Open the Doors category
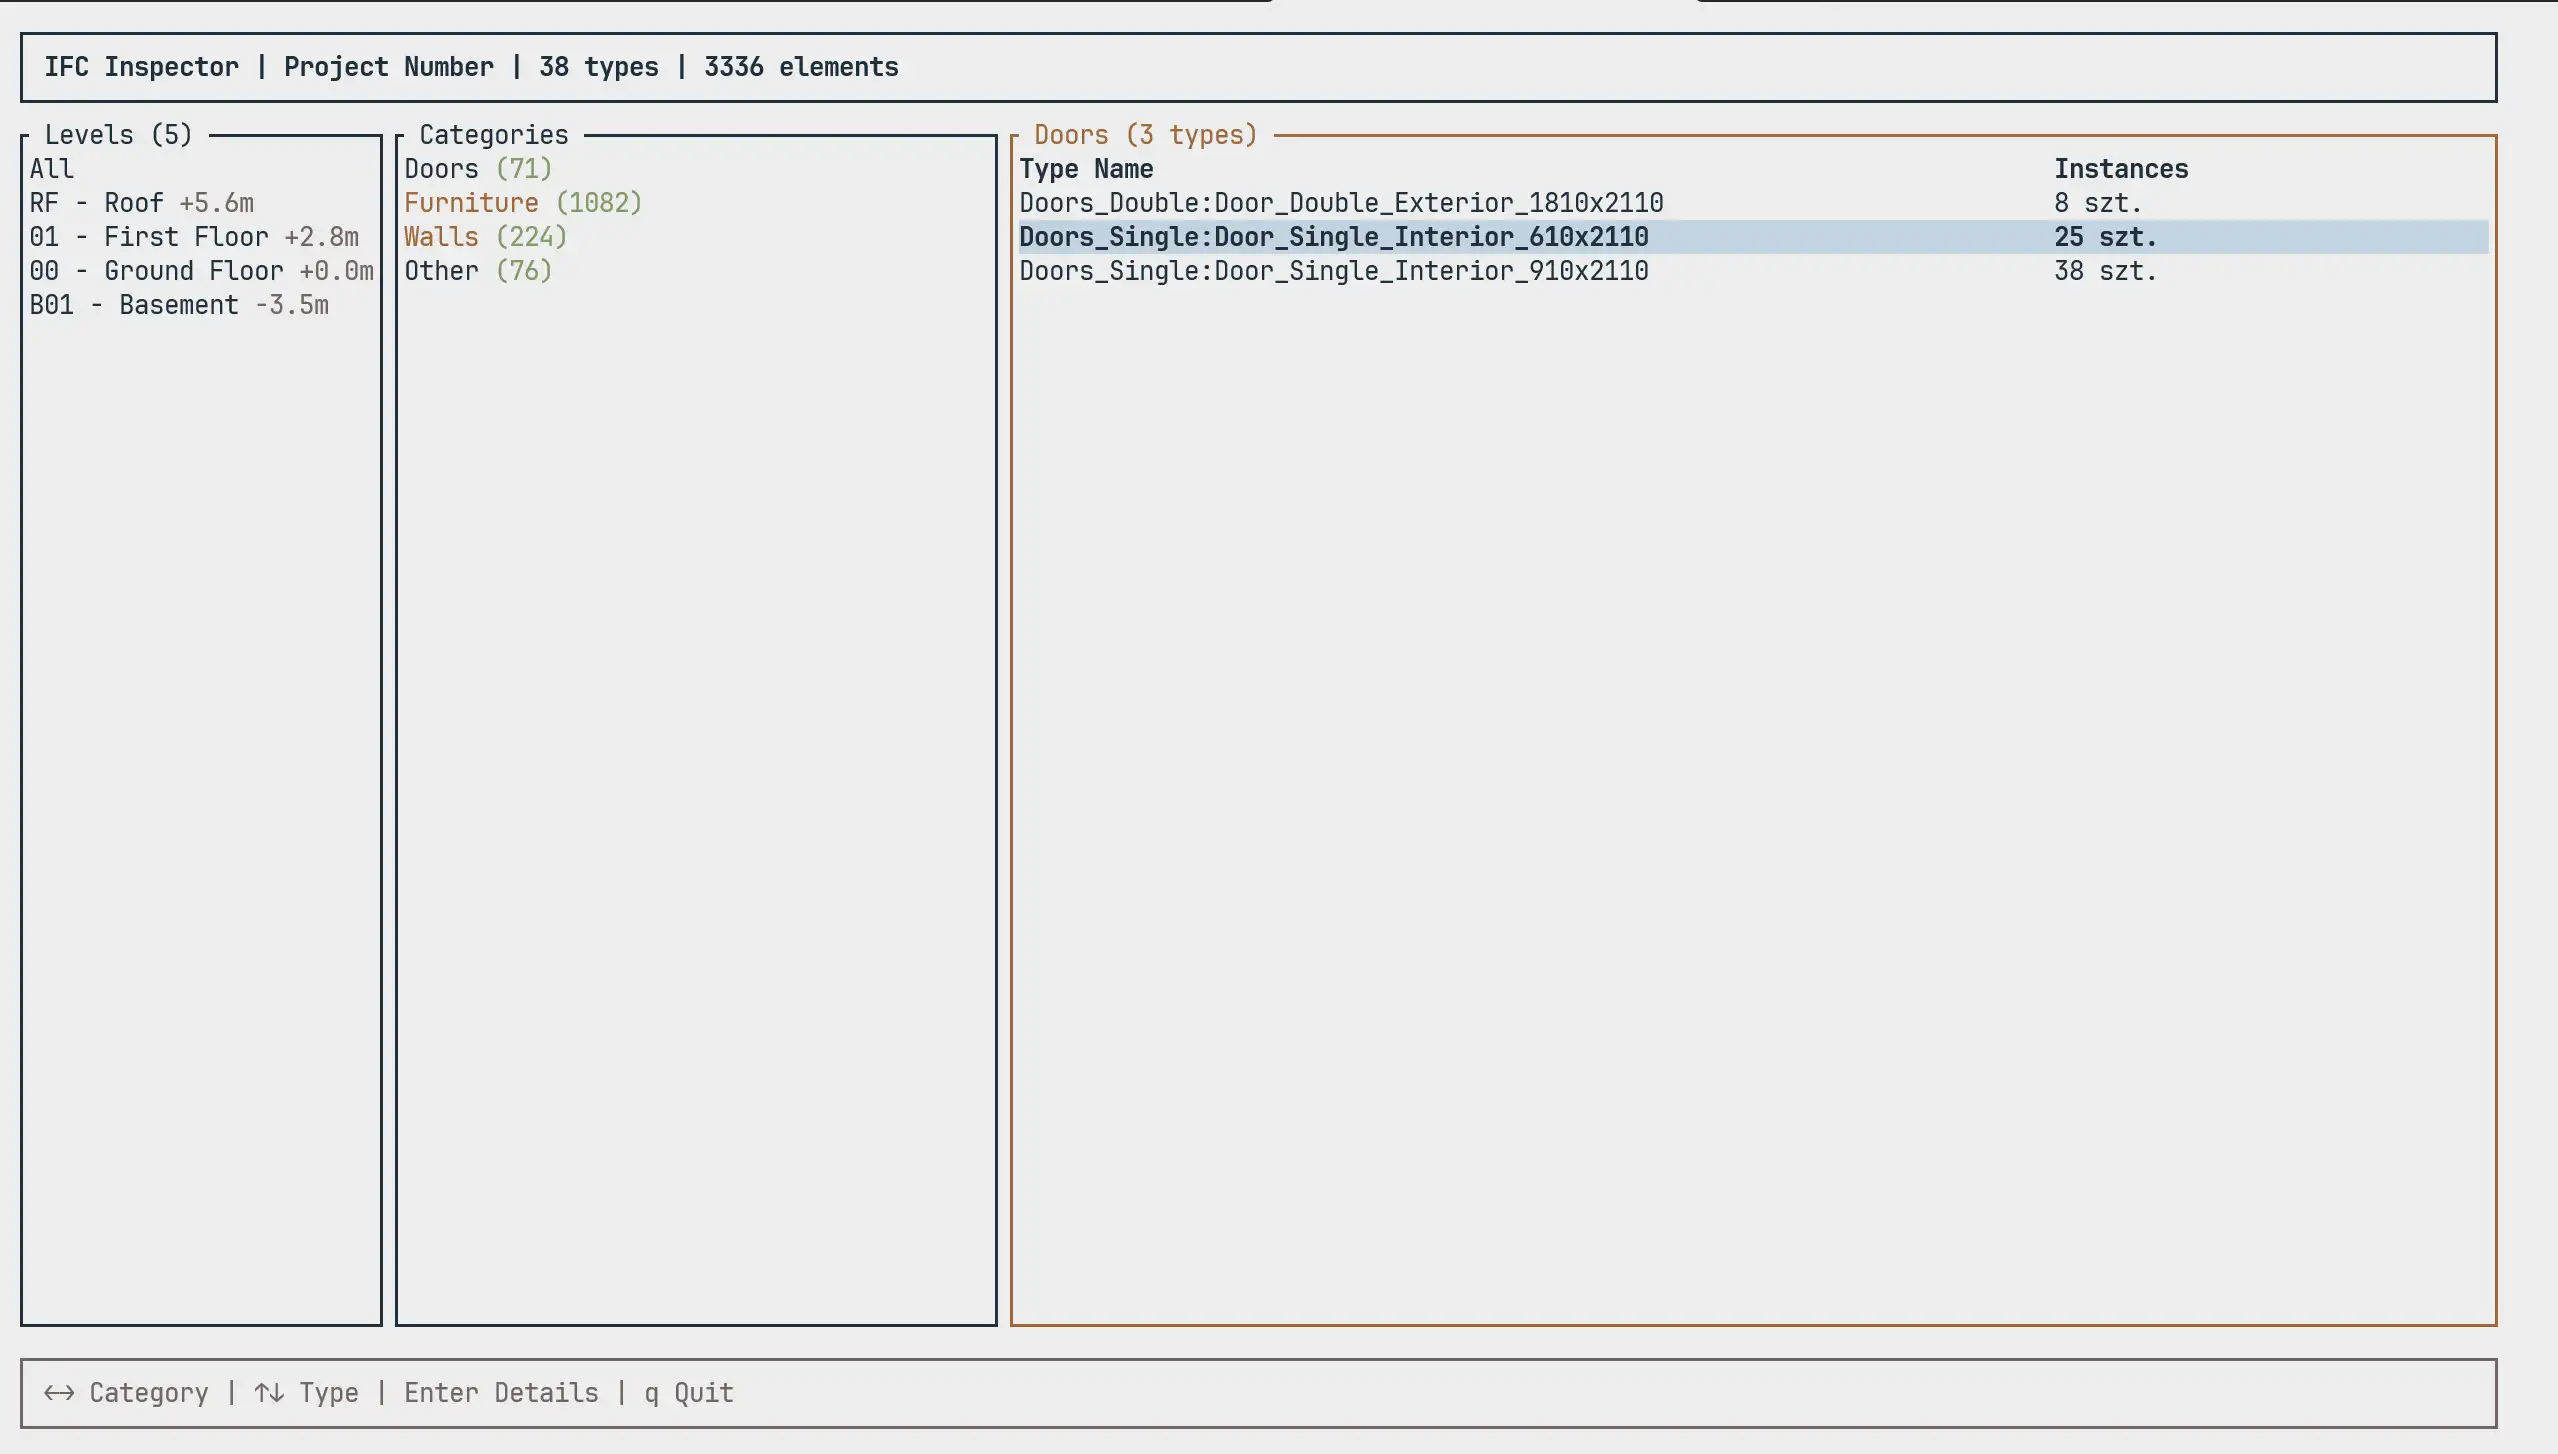 [x=477, y=169]
